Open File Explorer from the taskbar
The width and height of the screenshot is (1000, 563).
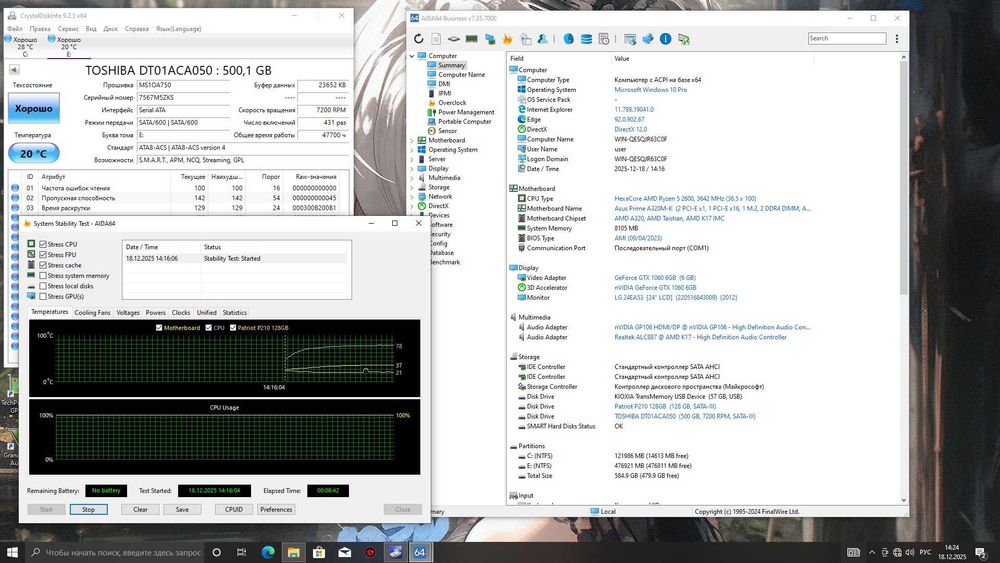point(293,552)
